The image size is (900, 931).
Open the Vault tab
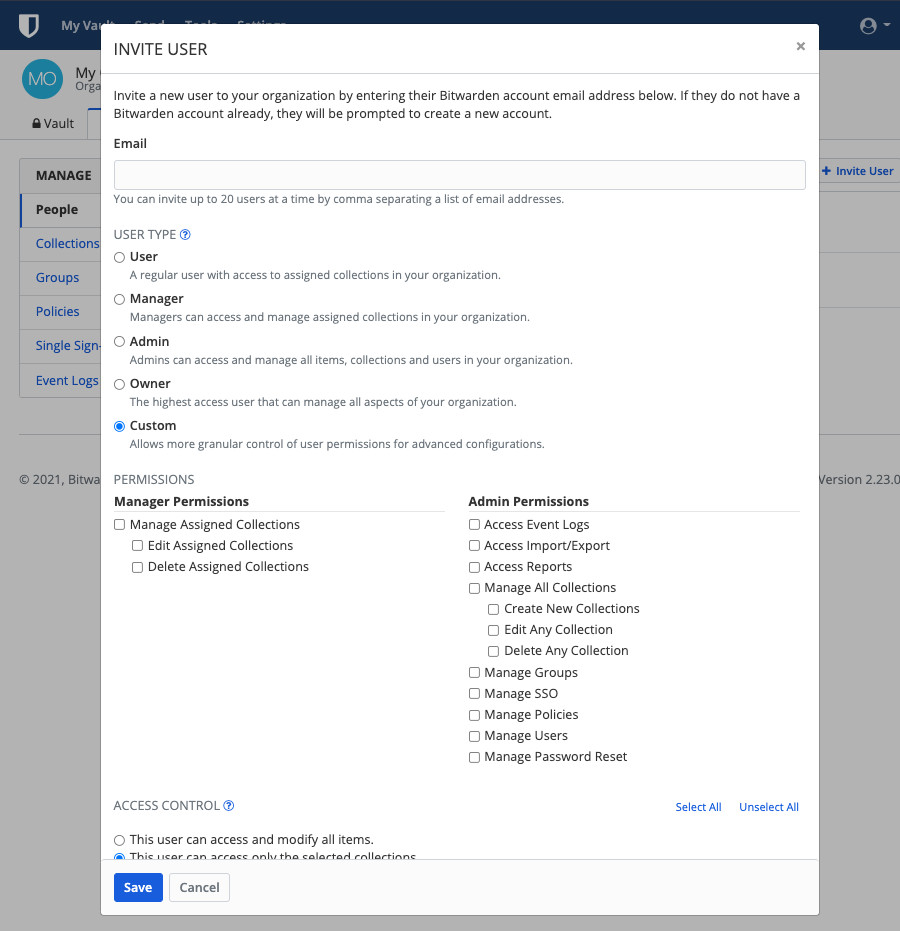tap(54, 124)
